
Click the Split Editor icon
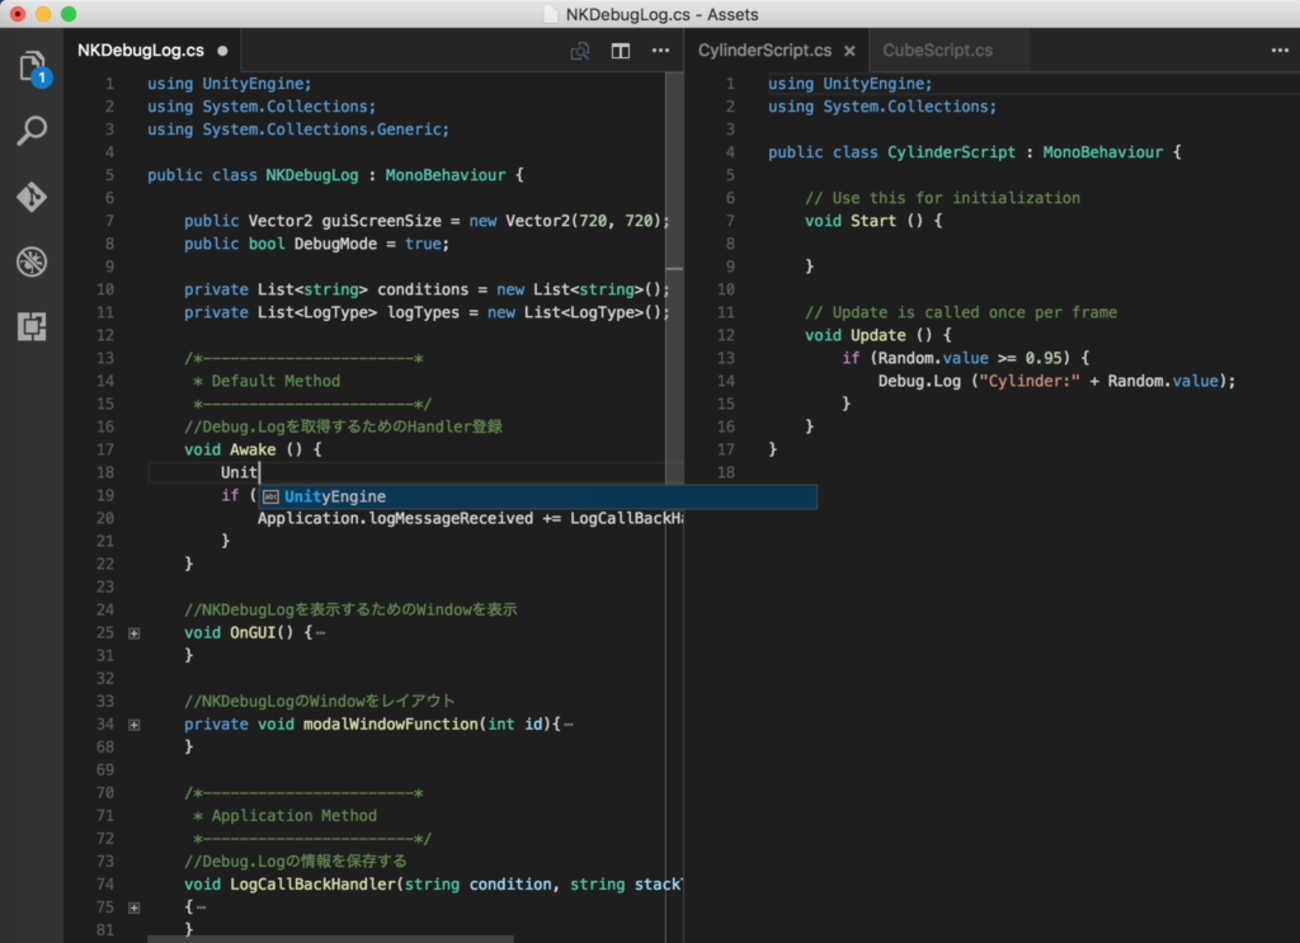click(620, 51)
